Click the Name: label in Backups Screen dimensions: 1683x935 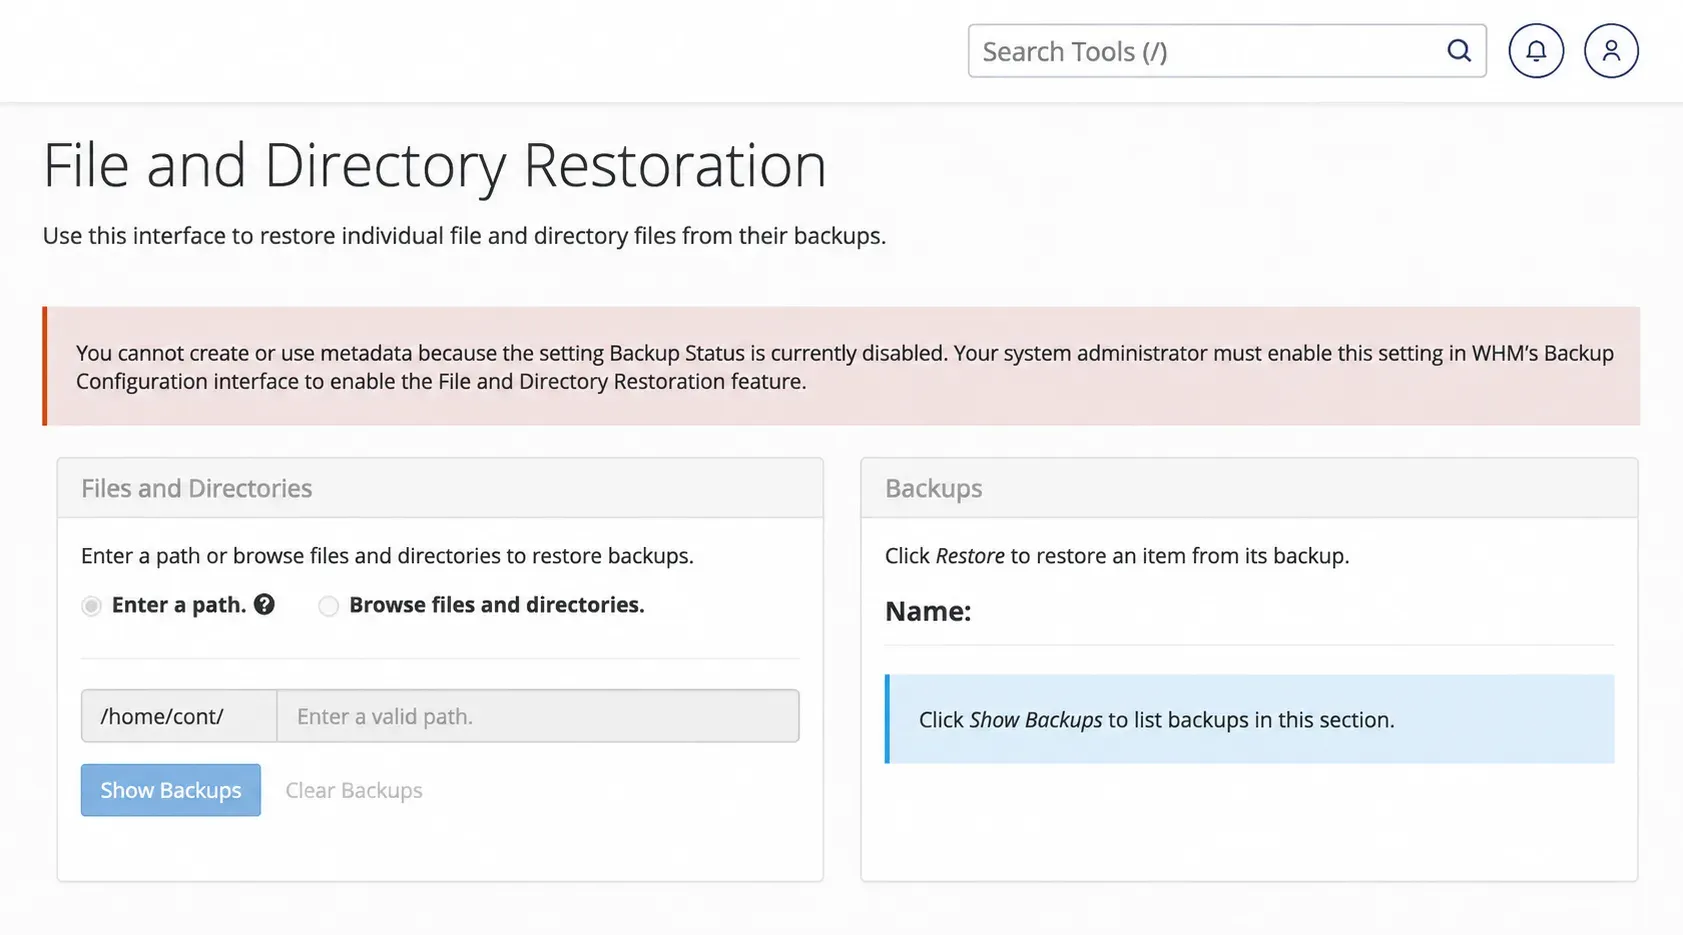pos(928,611)
